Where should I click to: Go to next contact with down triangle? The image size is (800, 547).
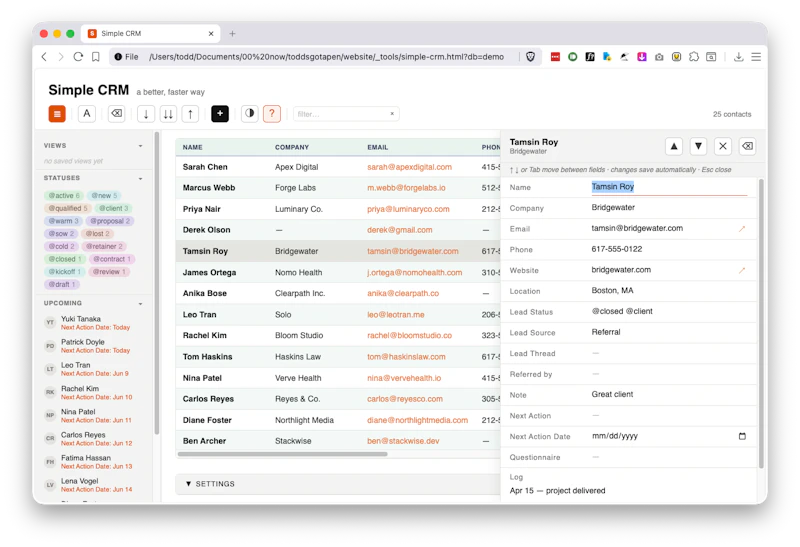coord(698,146)
